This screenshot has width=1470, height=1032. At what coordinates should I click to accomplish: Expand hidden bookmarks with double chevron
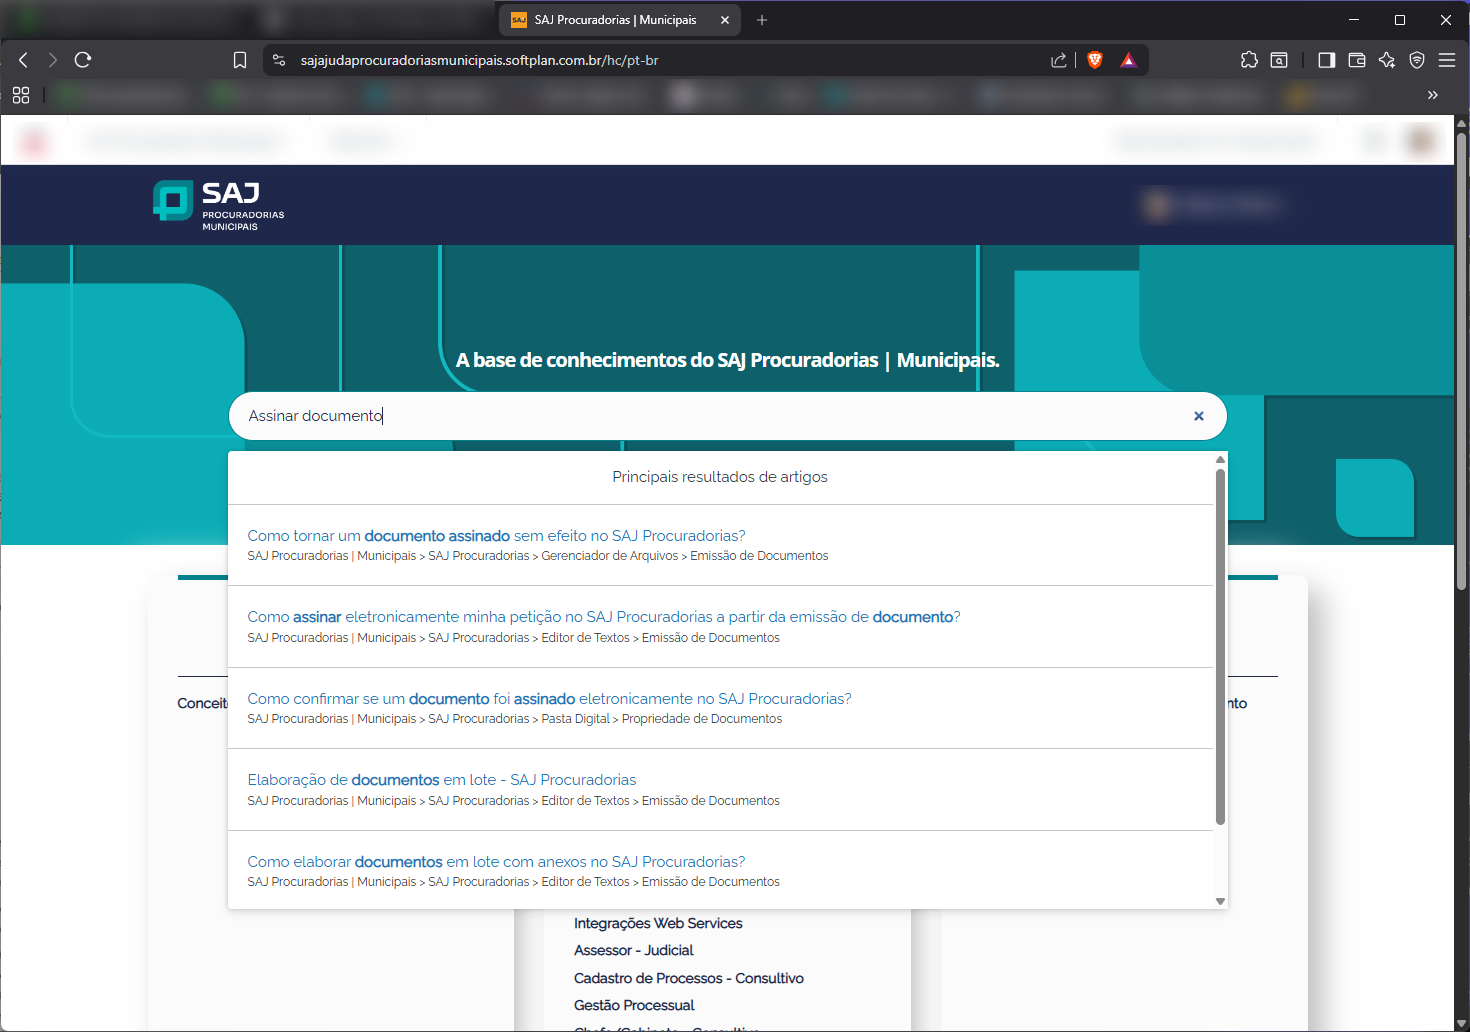pyautogui.click(x=1432, y=95)
